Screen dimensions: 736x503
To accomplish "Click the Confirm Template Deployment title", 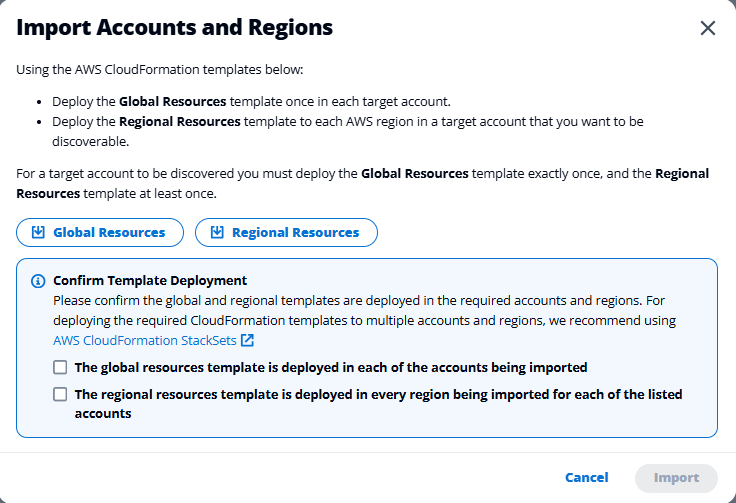I will tap(150, 281).
